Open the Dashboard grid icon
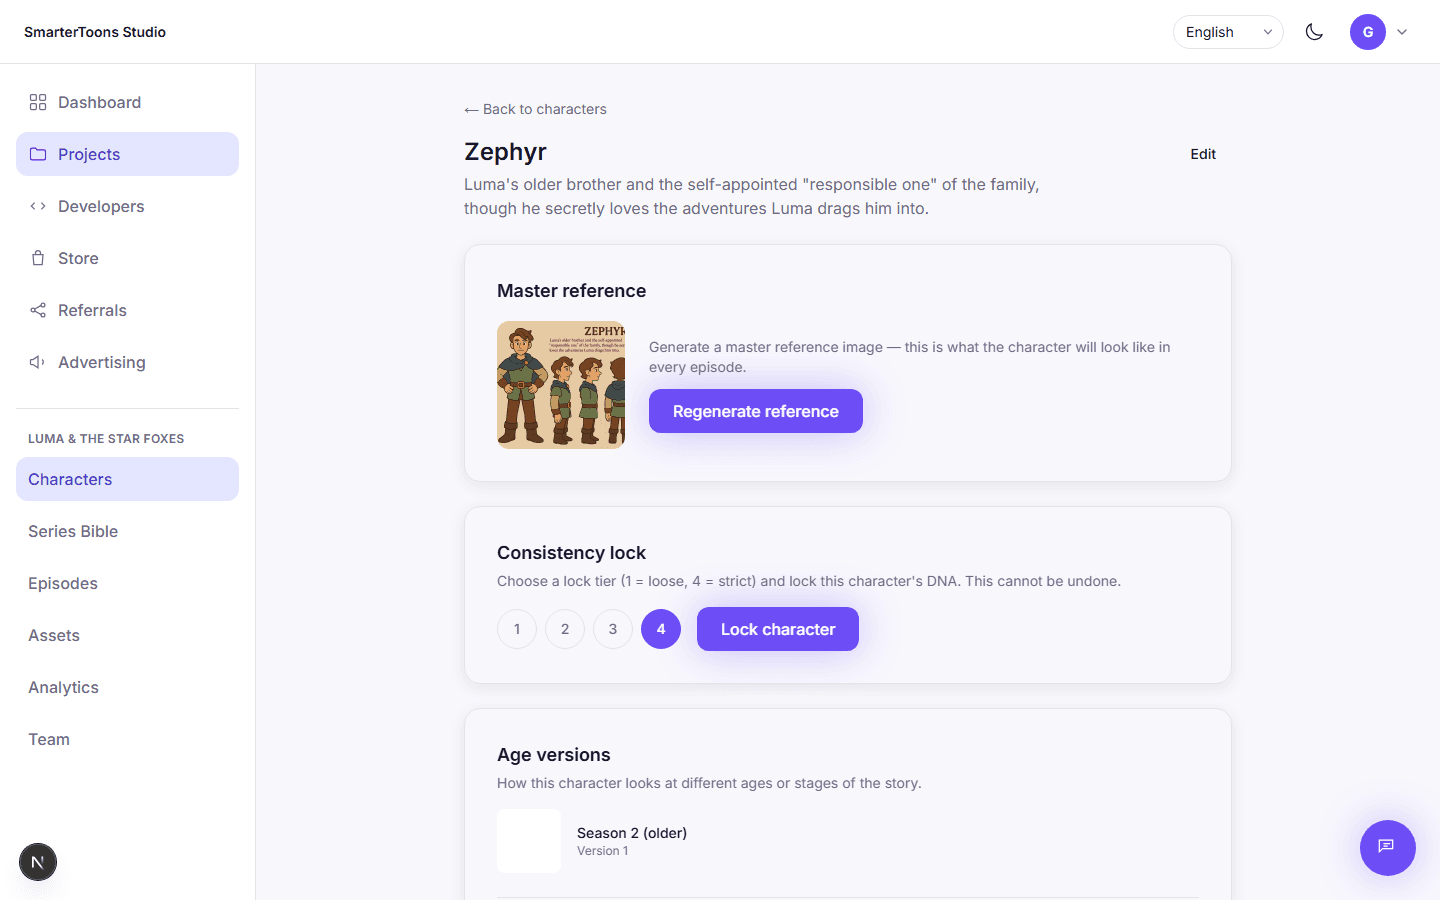Viewport: 1440px width, 900px height. (x=38, y=102)
